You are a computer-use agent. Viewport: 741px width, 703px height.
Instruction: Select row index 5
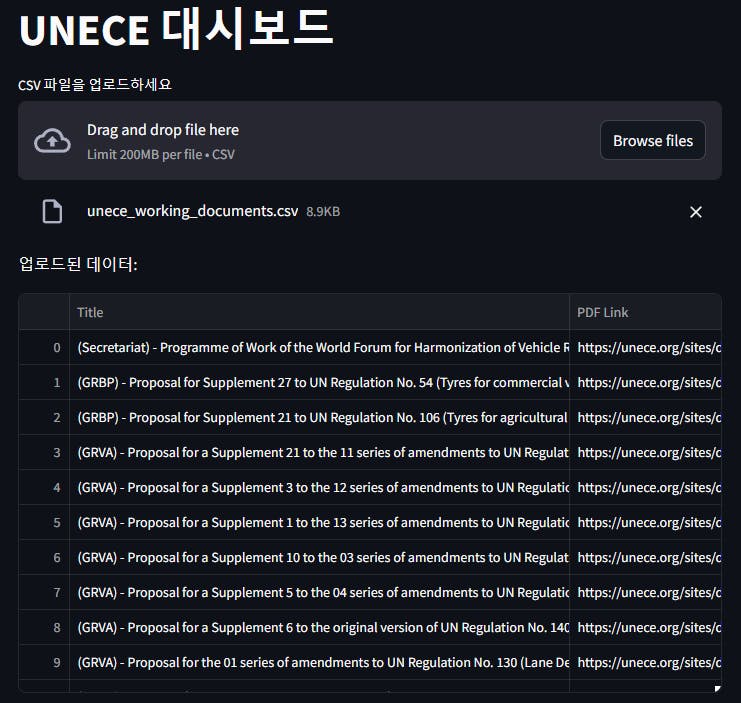tap(44, 522)
